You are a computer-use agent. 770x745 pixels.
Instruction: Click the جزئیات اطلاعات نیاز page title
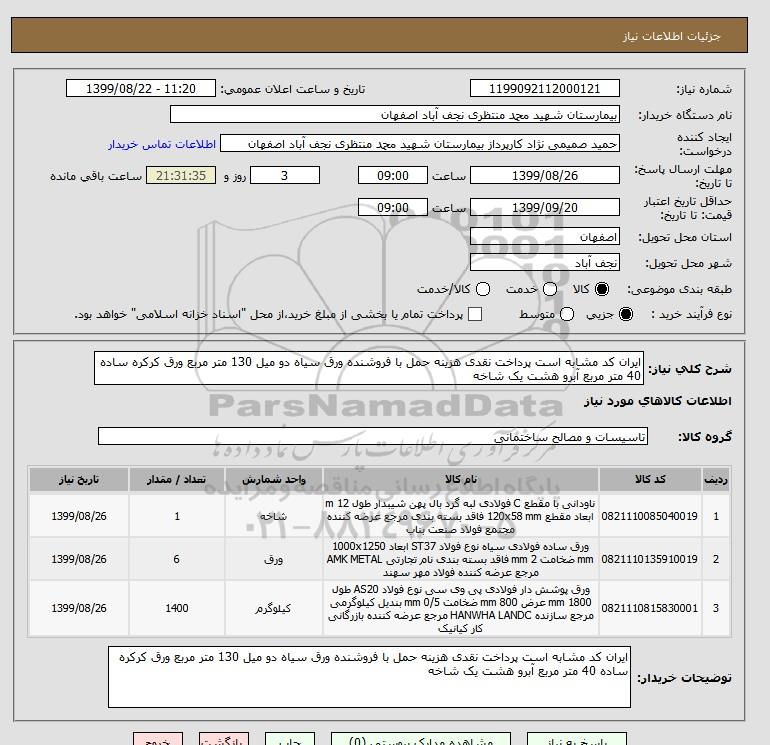pos(672,36)
